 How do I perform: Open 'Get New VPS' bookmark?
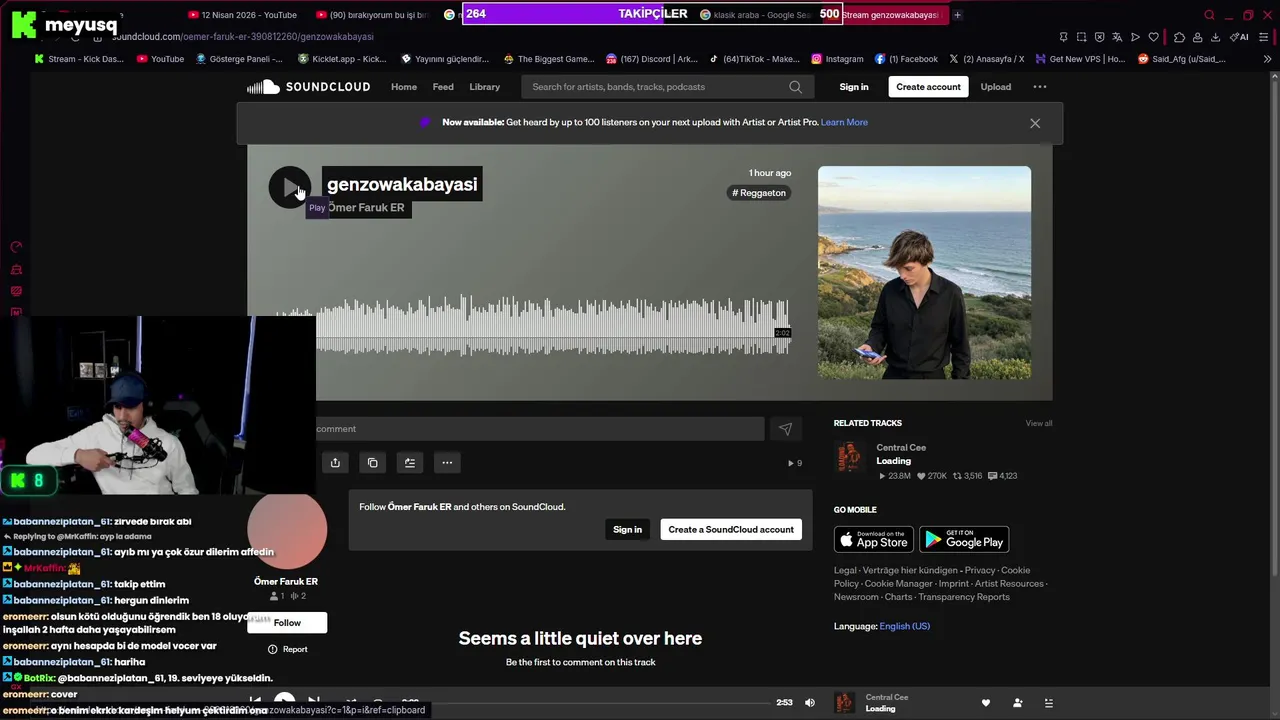coord(1080,59)
